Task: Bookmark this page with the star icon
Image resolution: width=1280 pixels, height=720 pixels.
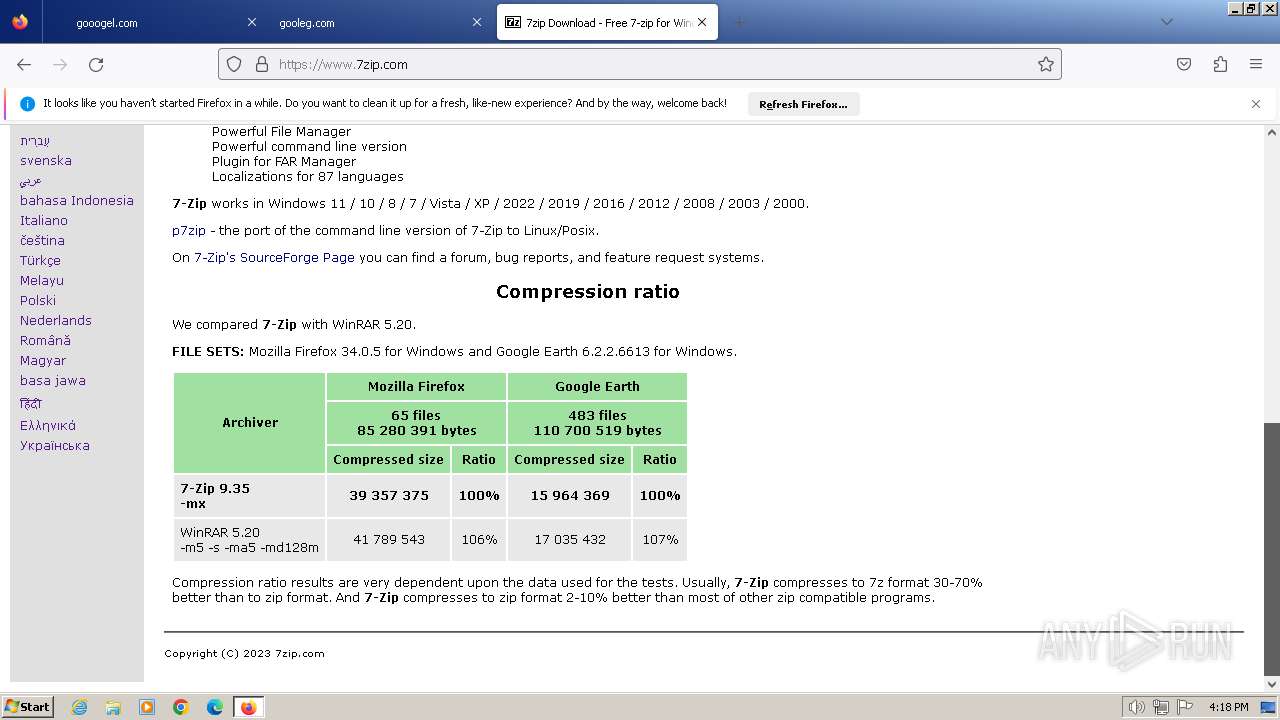Action: [1046, 64]
